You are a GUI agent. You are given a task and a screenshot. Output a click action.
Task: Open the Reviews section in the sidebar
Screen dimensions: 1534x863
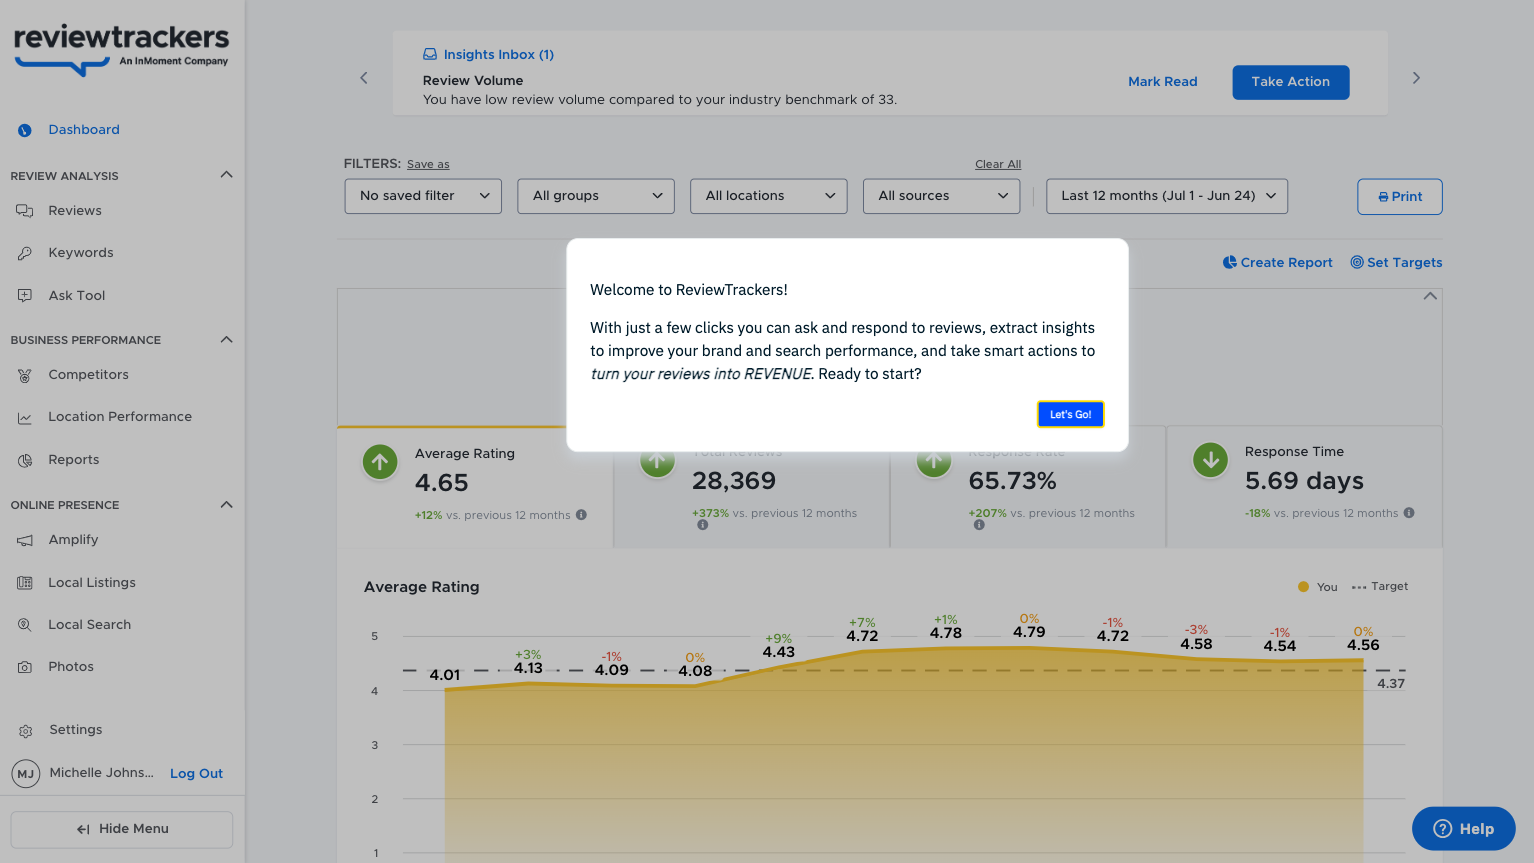(76, 210)
